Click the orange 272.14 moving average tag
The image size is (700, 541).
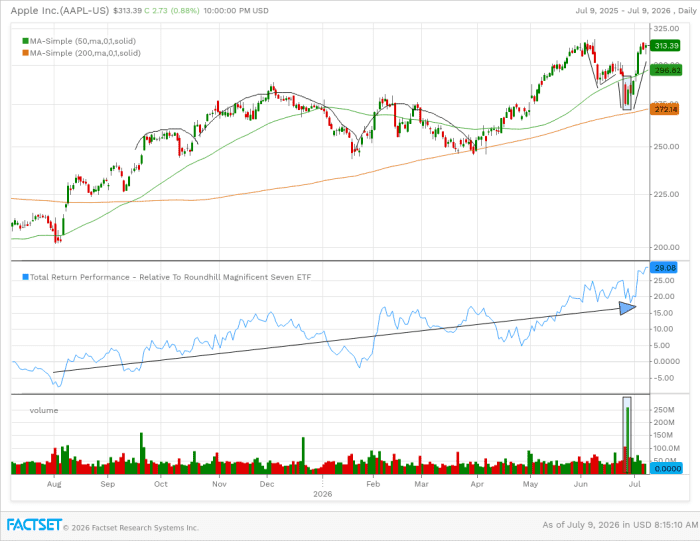point(665,109)
